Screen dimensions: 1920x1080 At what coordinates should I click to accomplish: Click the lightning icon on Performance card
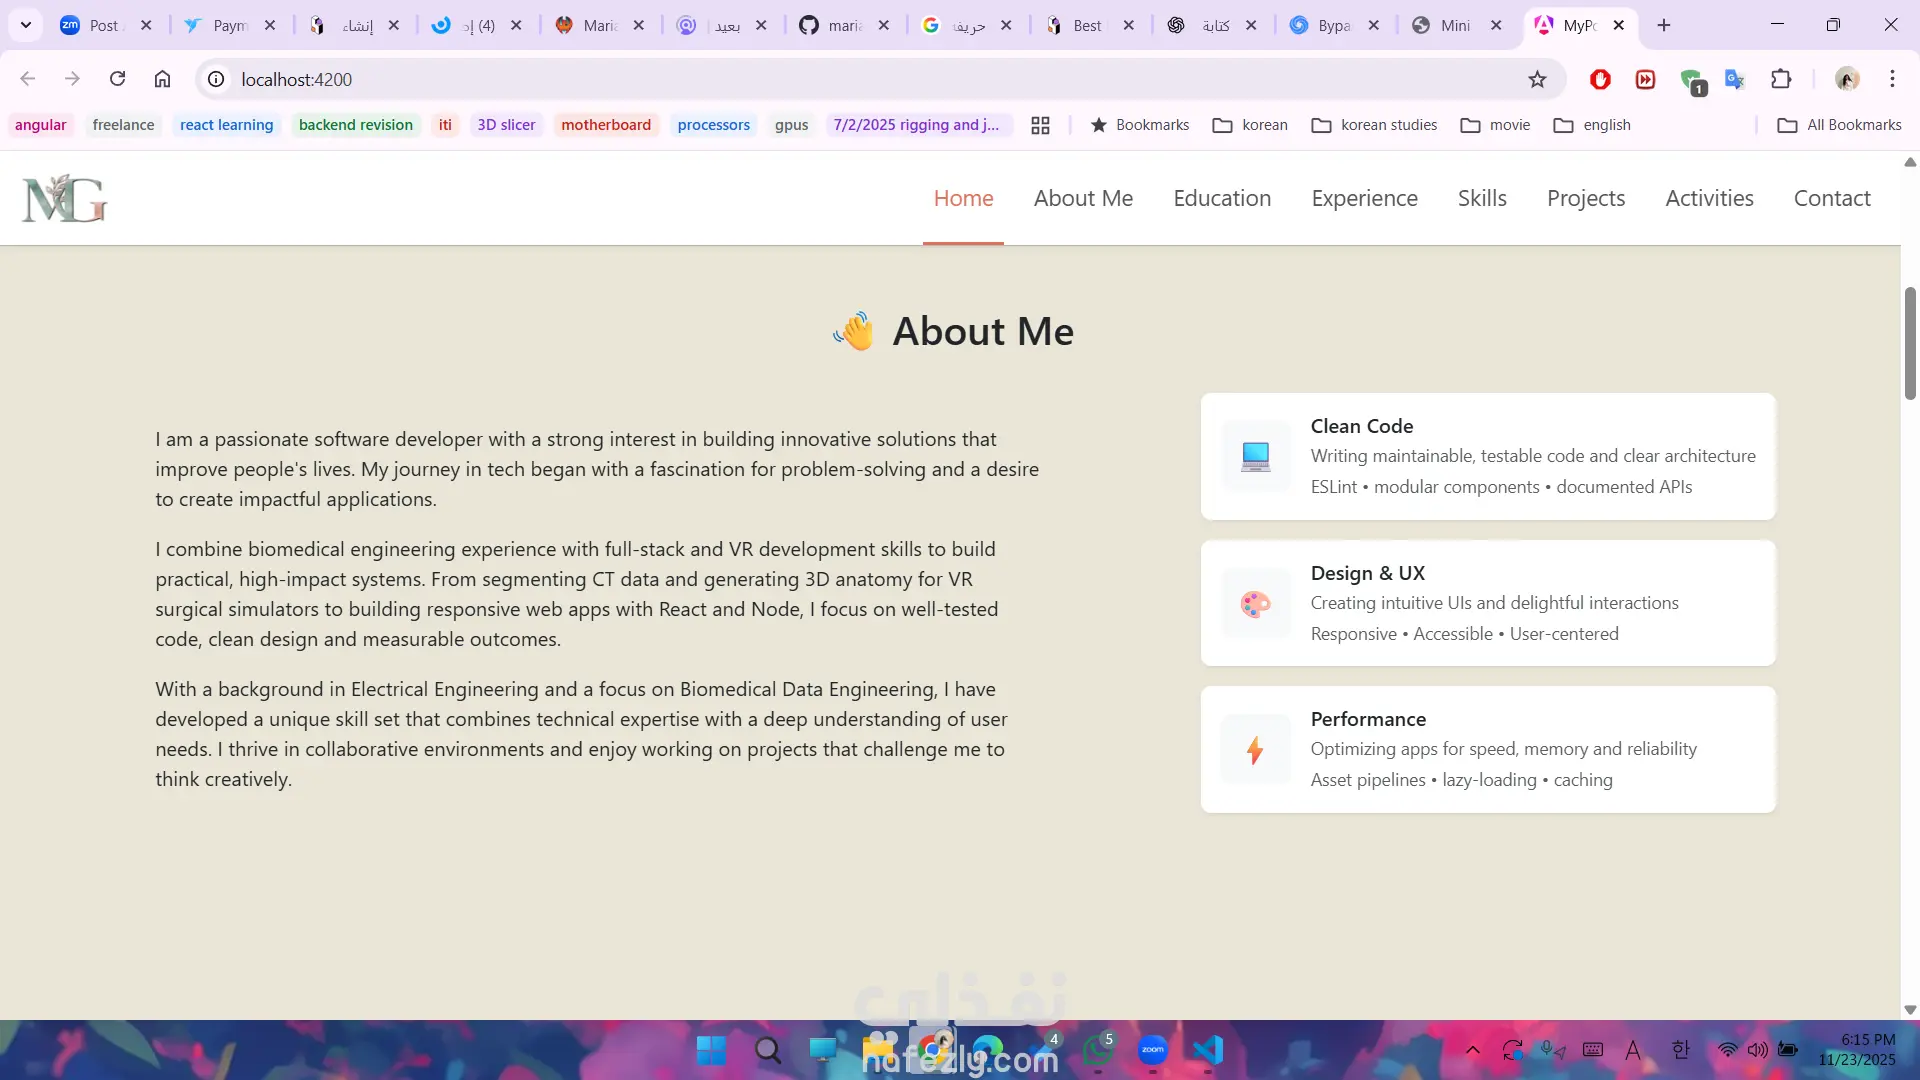click(x=1255, y=750)
